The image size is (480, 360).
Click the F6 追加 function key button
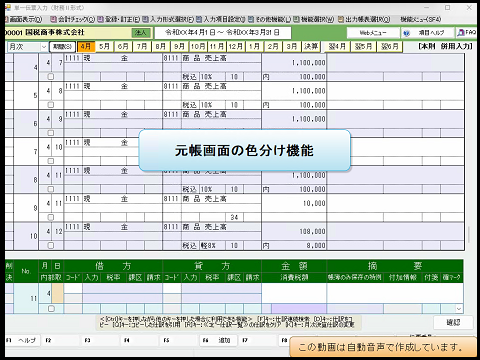(x=218, y=340)
